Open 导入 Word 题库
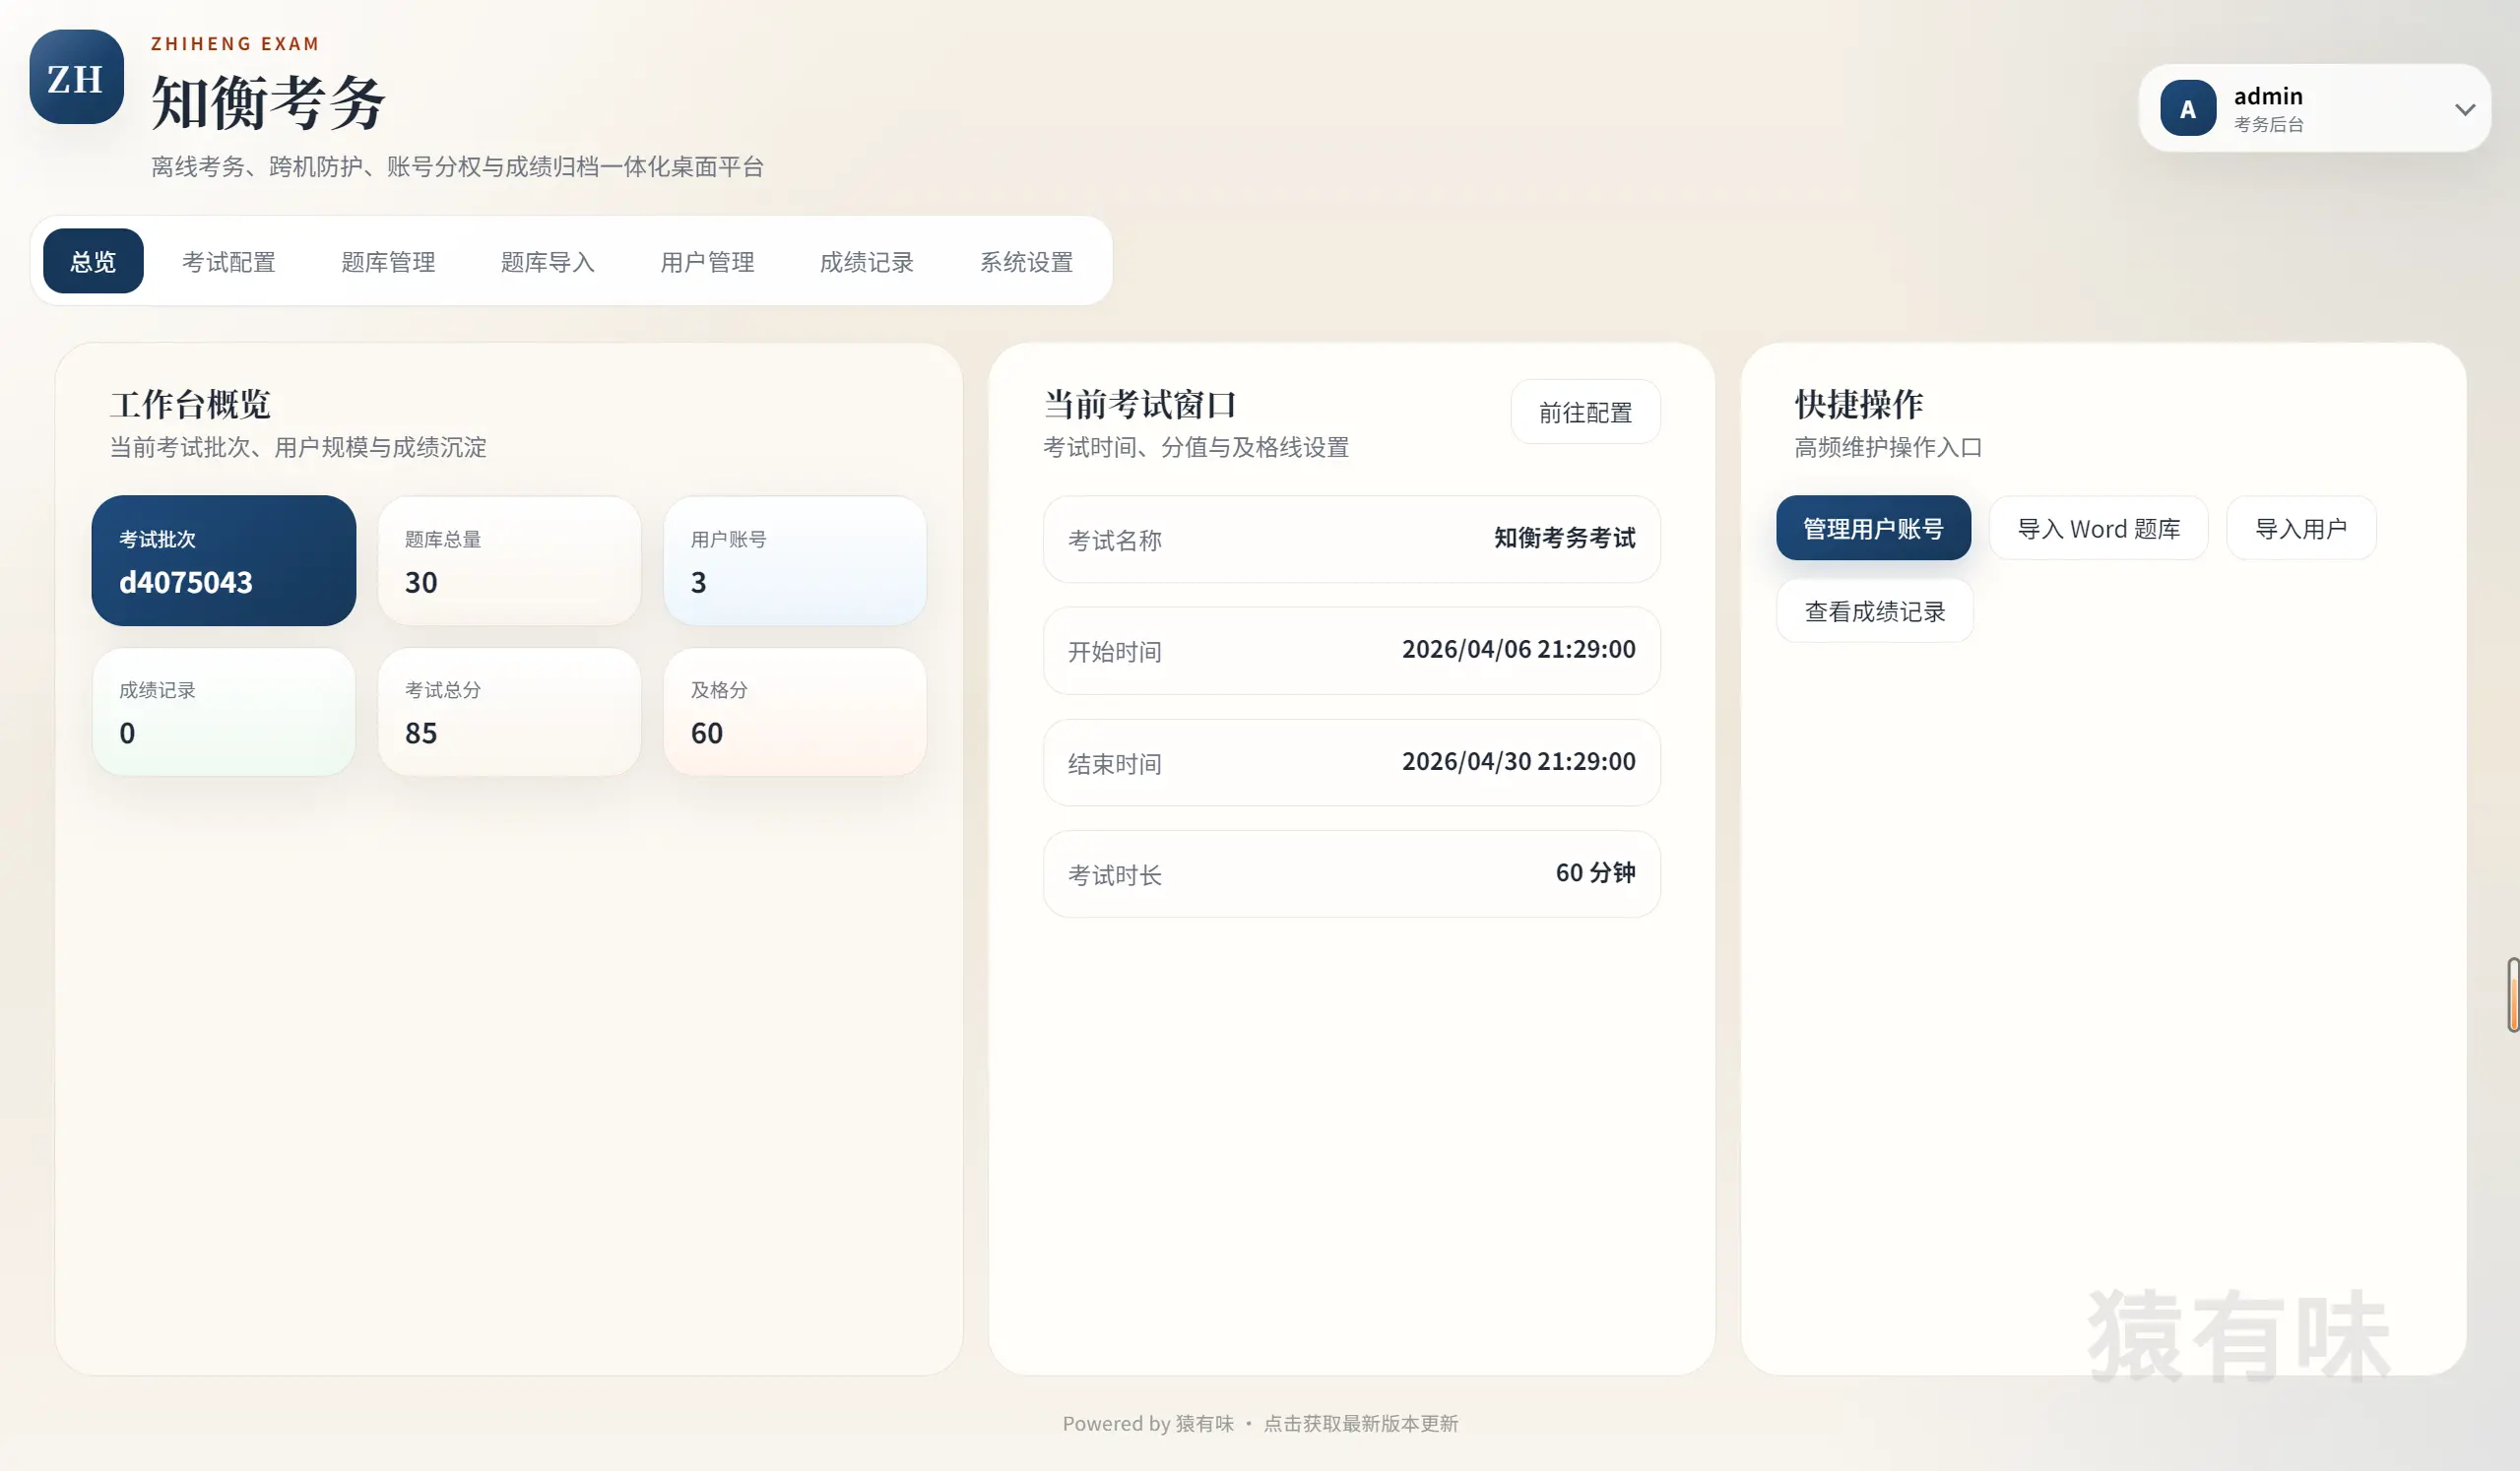 [x=2099, y=527]
